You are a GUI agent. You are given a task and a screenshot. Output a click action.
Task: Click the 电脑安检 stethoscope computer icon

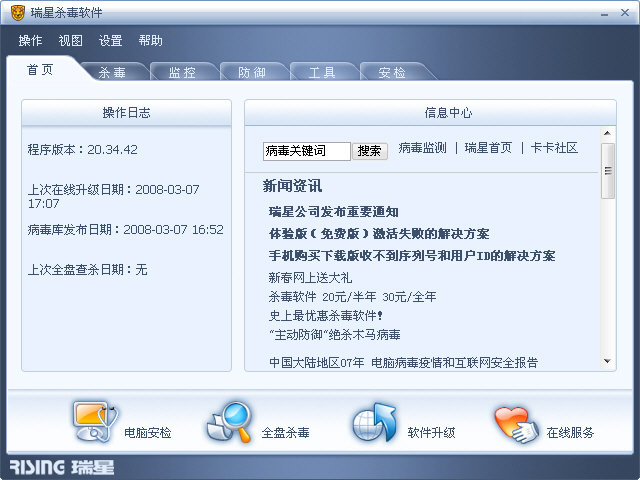coord(95,422)
